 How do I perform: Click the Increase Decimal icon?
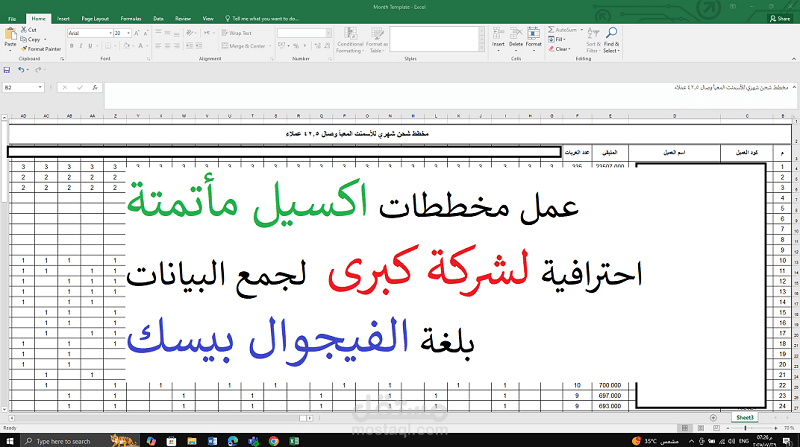click(317, 46)
